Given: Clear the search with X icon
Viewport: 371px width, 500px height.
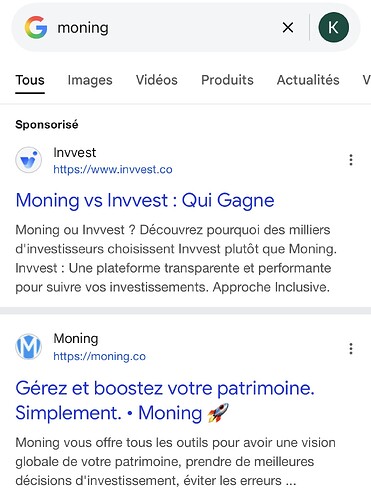Looking at the screenshot, I should 288,27.
